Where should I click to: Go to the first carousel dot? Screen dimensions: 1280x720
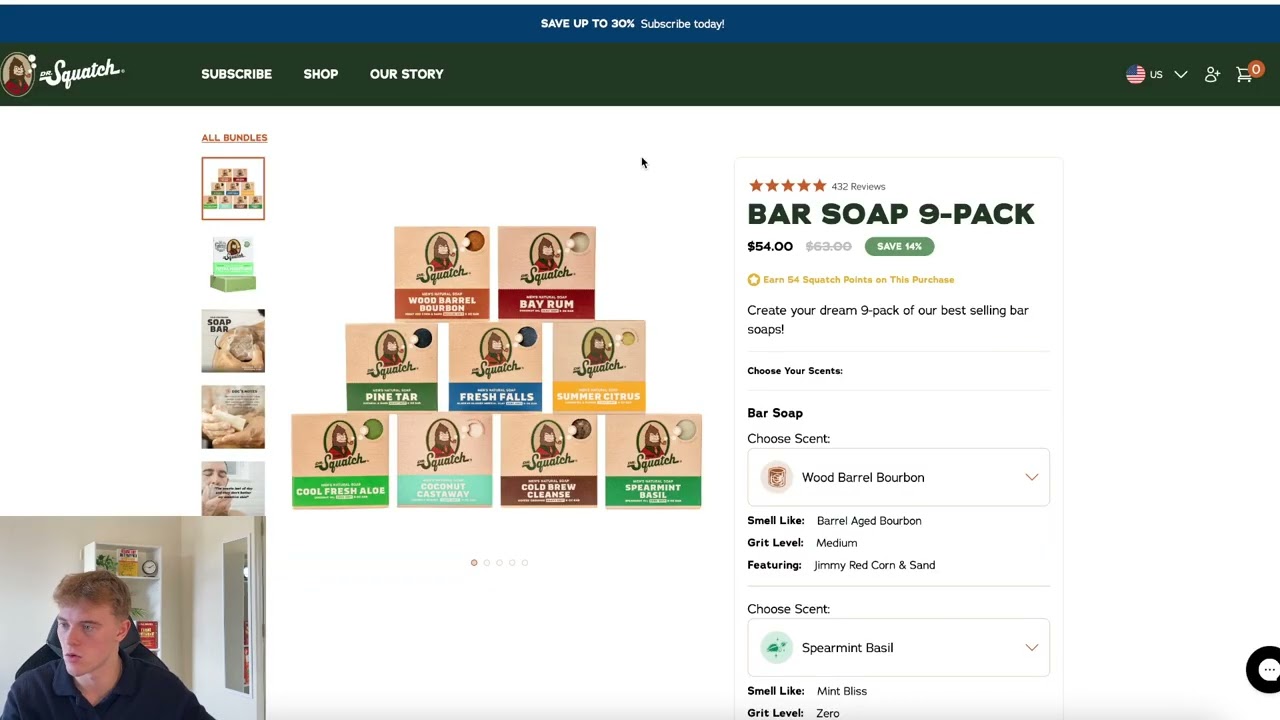474,562
